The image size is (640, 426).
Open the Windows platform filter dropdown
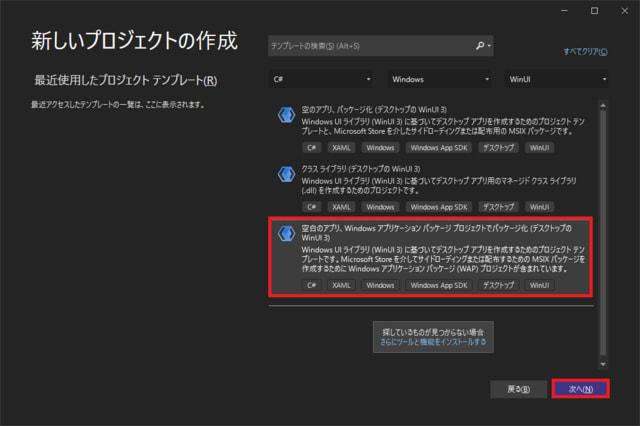pos(439,78)
